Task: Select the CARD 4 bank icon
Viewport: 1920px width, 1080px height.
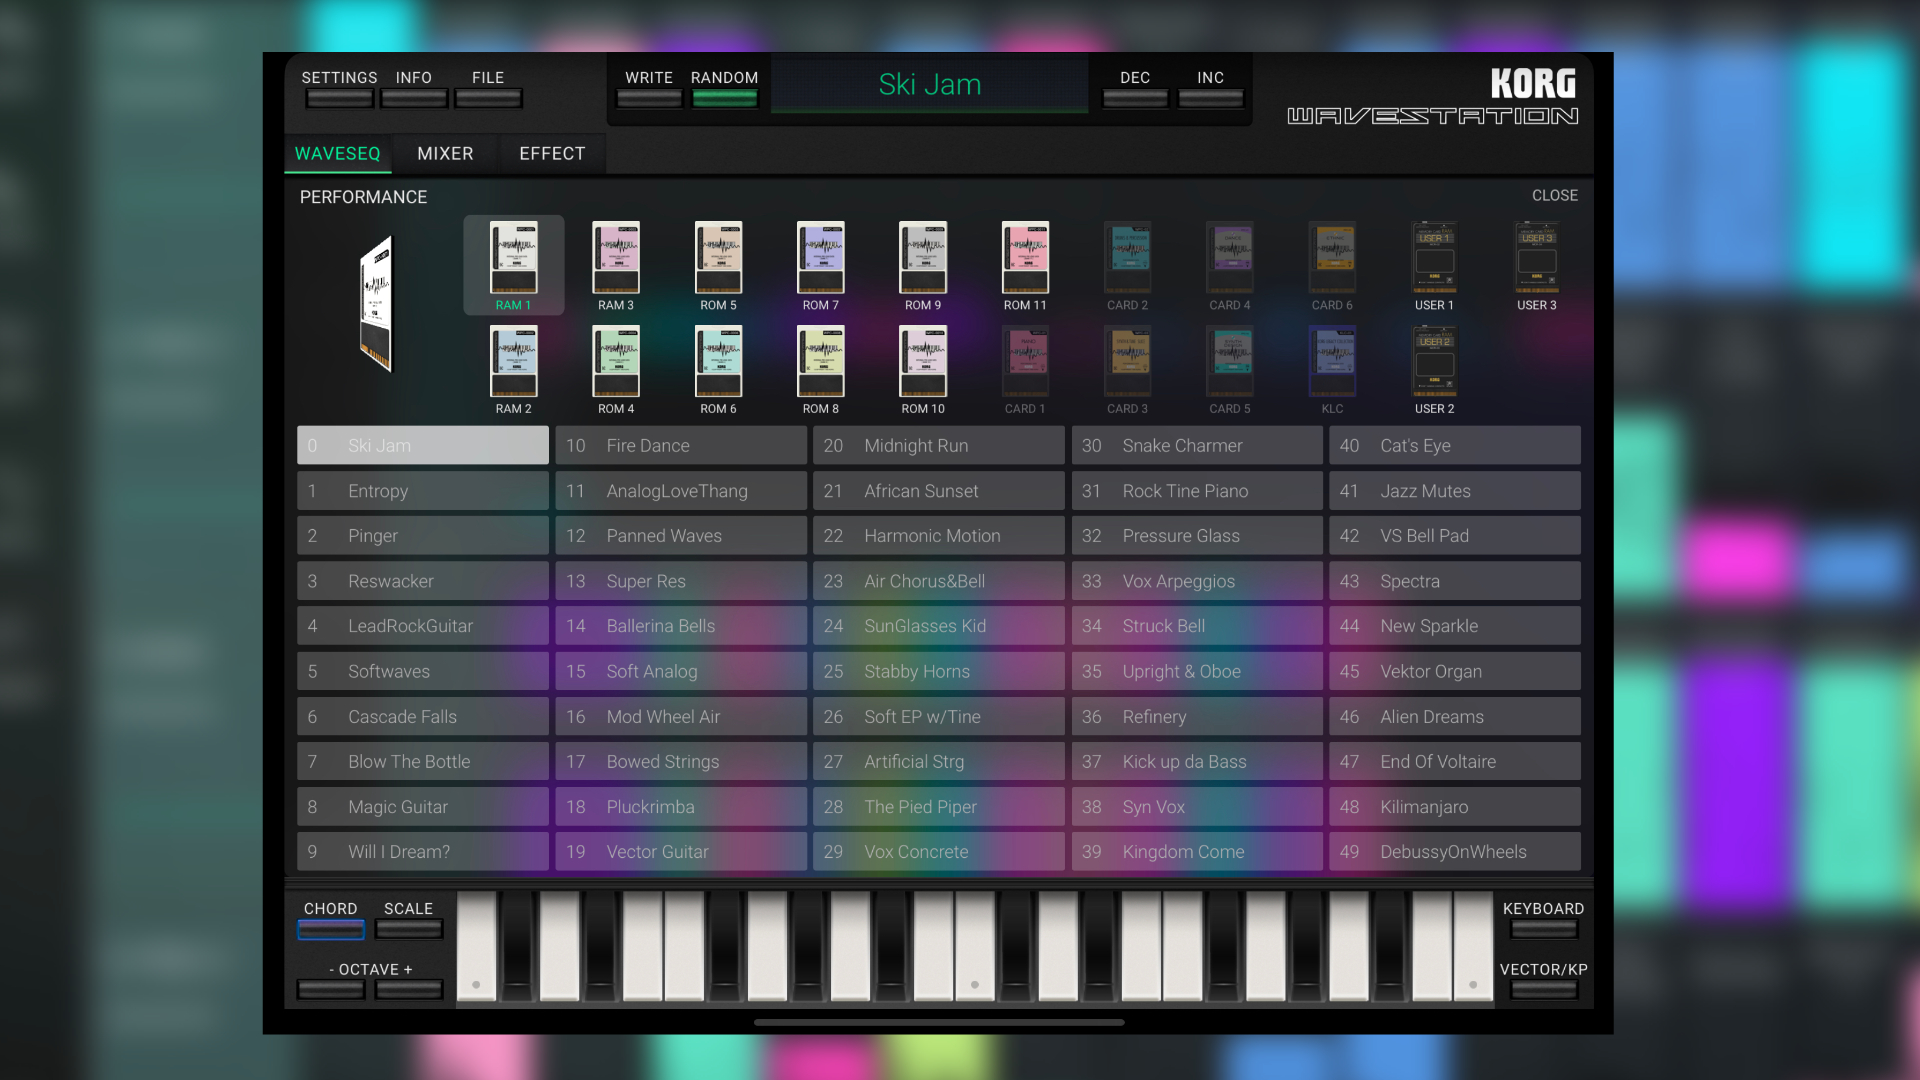Action: coord(1229,258)
